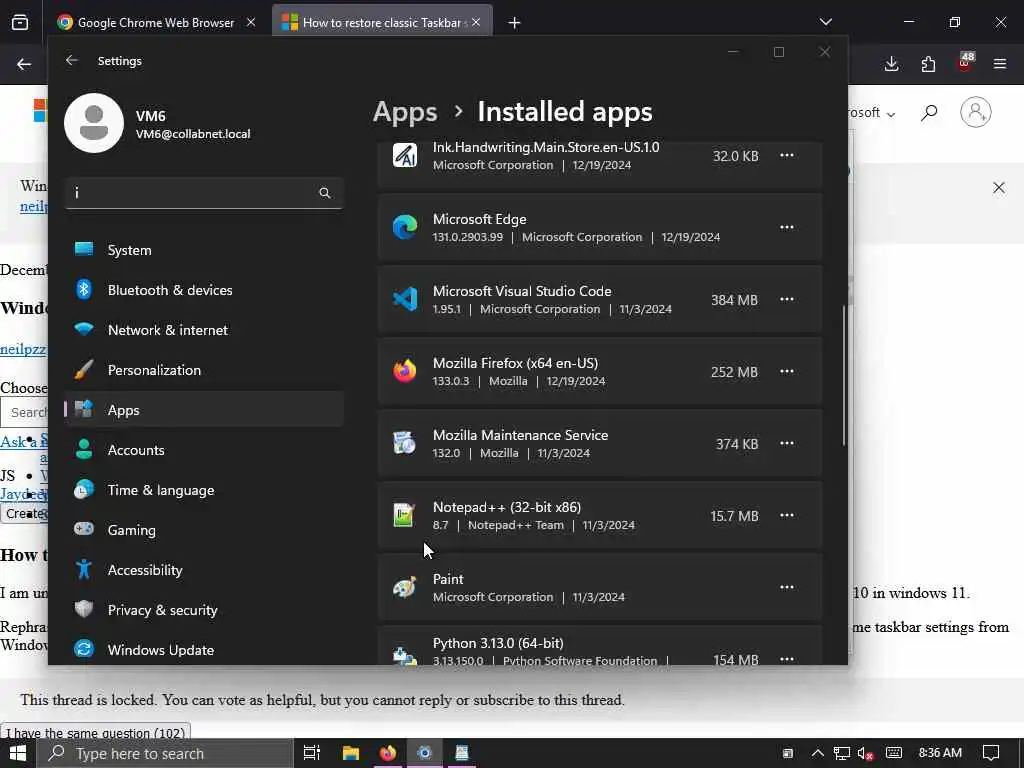Click the VM6 profile avatar
The width and height of the screenshot is (1024, 768).
[94, 123]
